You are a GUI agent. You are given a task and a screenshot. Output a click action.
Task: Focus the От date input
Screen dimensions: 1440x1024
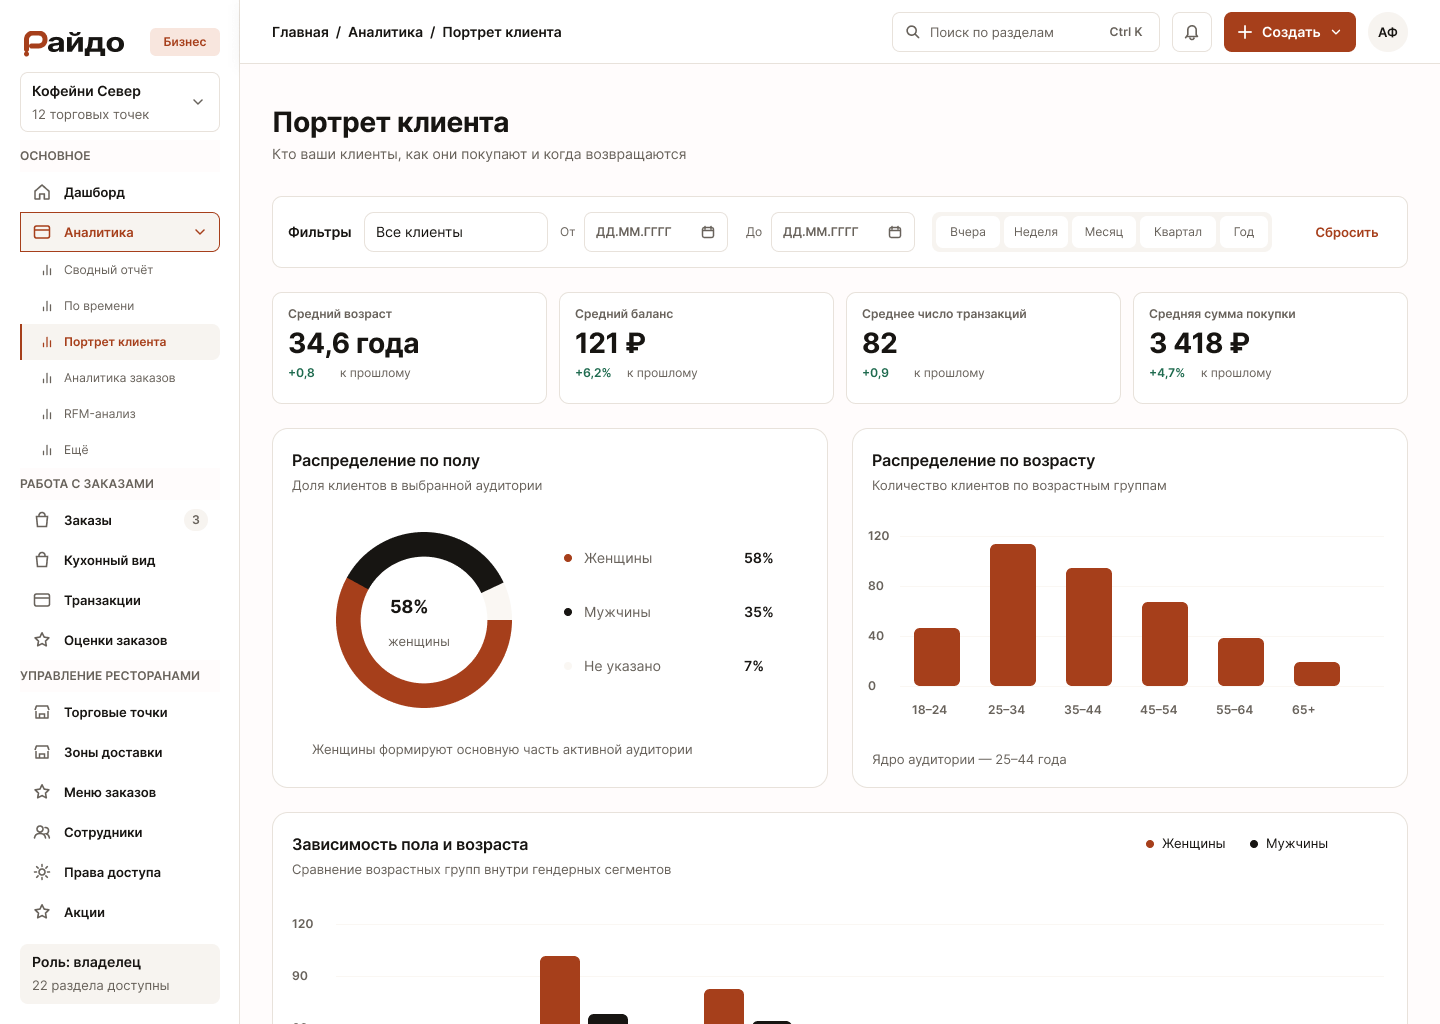pyautogui.click(x=656, y=232)
